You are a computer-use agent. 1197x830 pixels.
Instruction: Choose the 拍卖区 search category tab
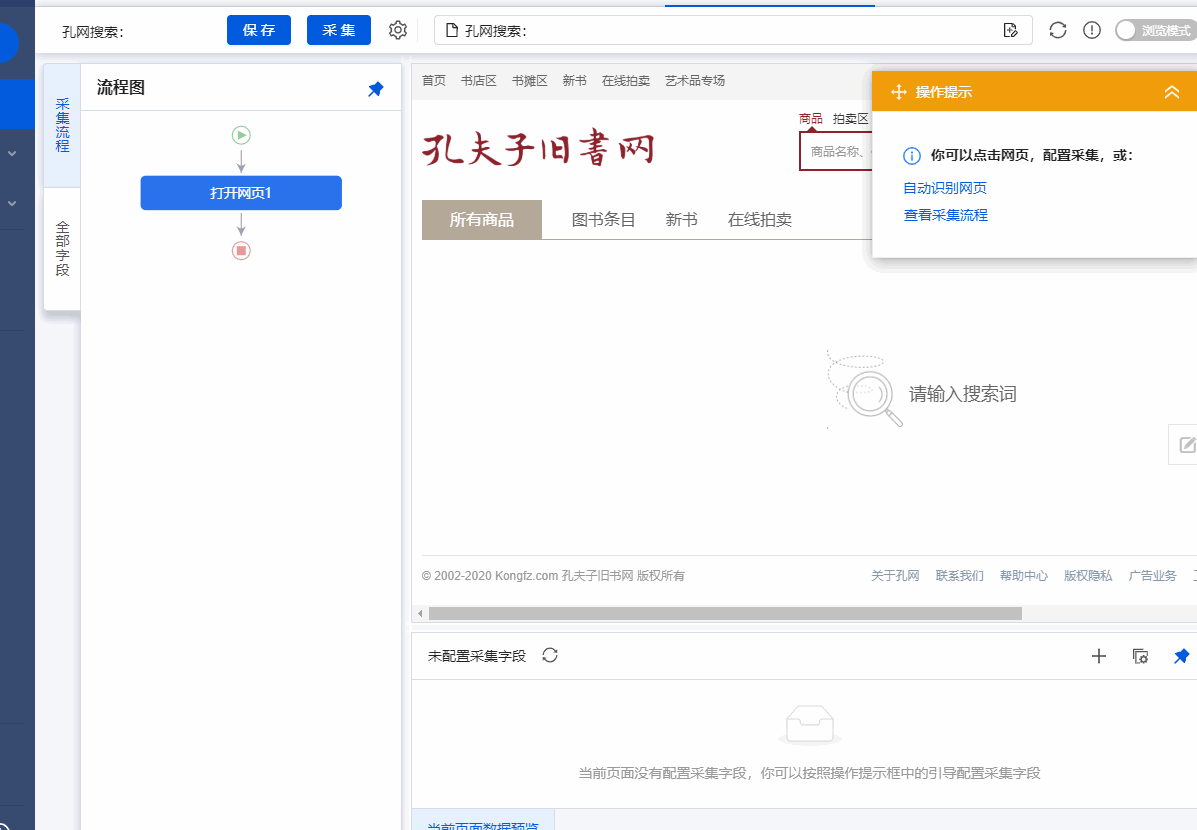(x=850, y=118)
